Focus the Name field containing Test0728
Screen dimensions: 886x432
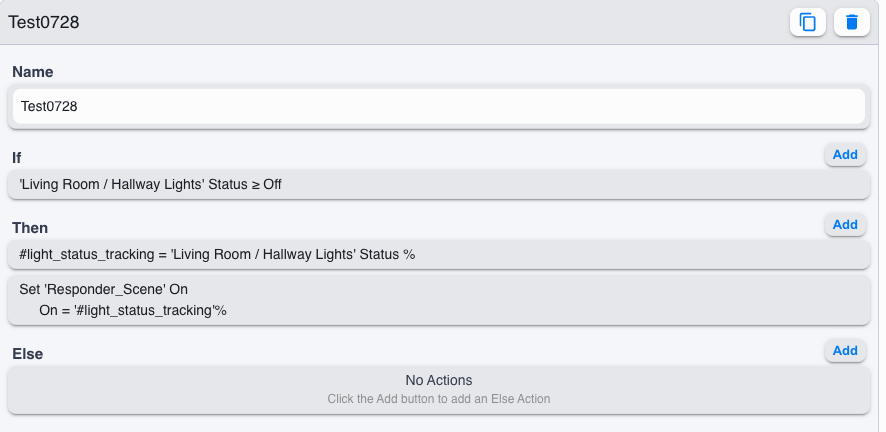[439, 106]
